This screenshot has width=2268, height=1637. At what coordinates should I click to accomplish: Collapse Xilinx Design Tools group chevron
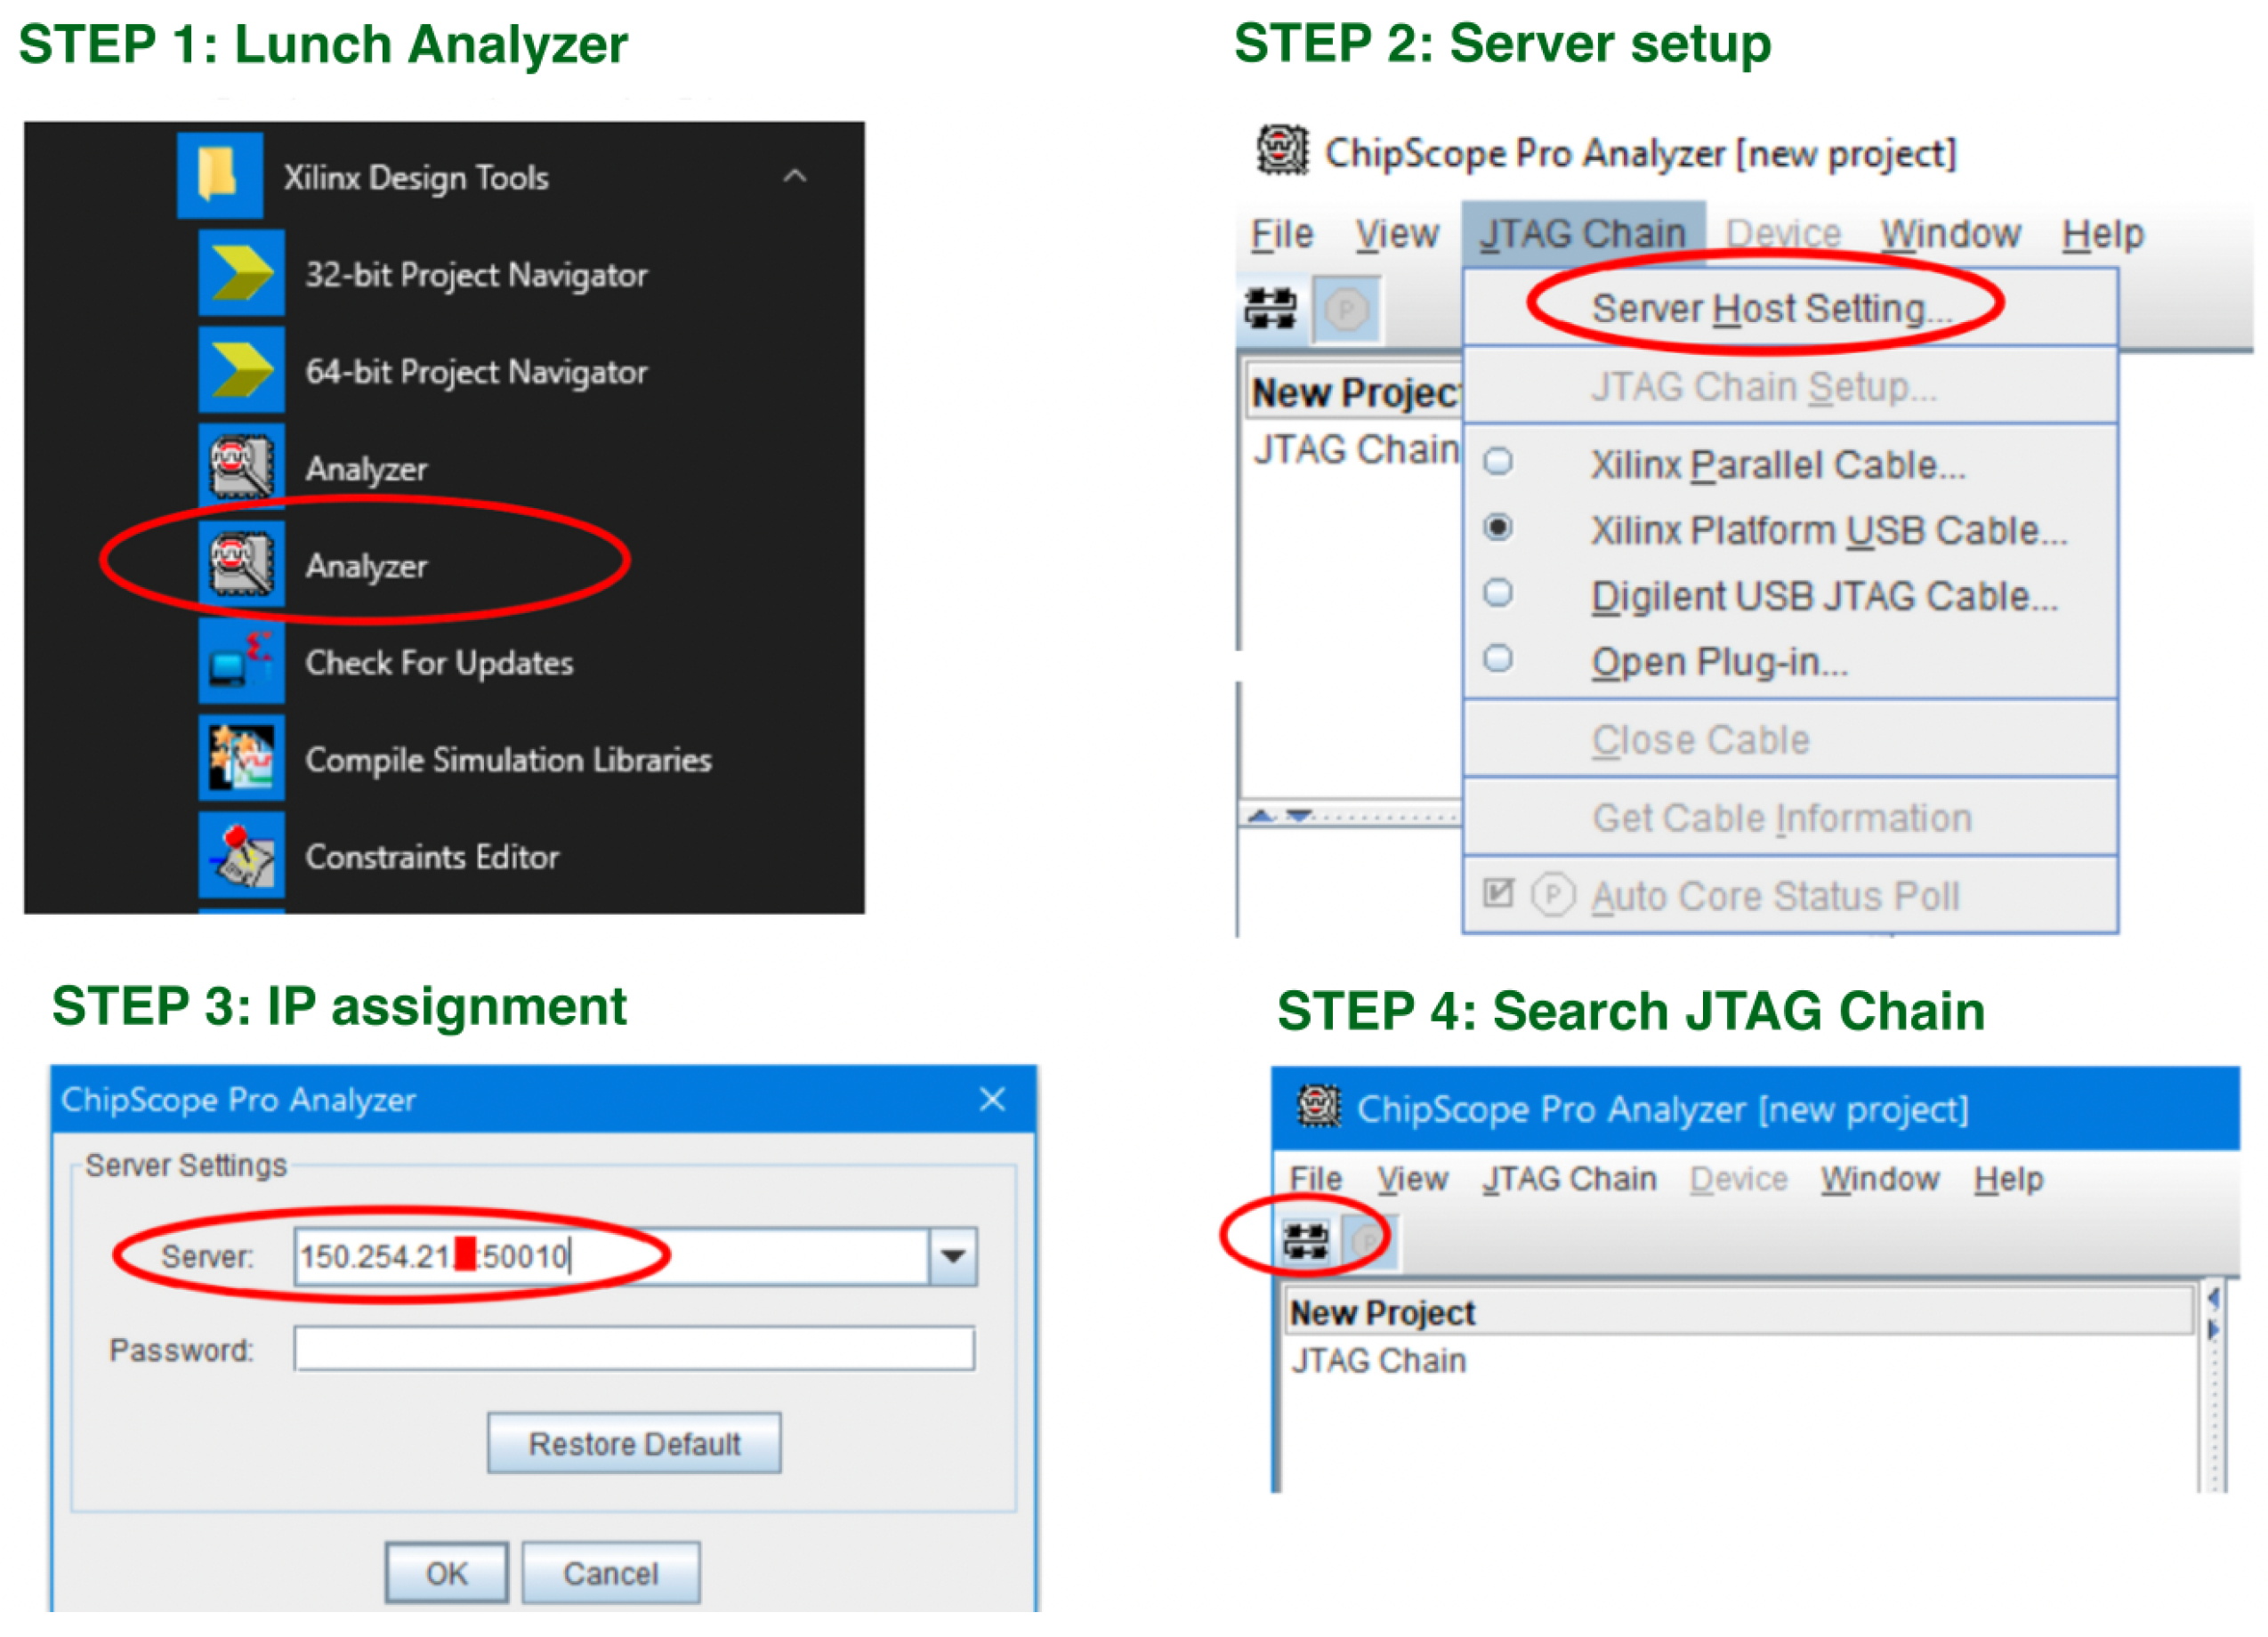(795, 176)
